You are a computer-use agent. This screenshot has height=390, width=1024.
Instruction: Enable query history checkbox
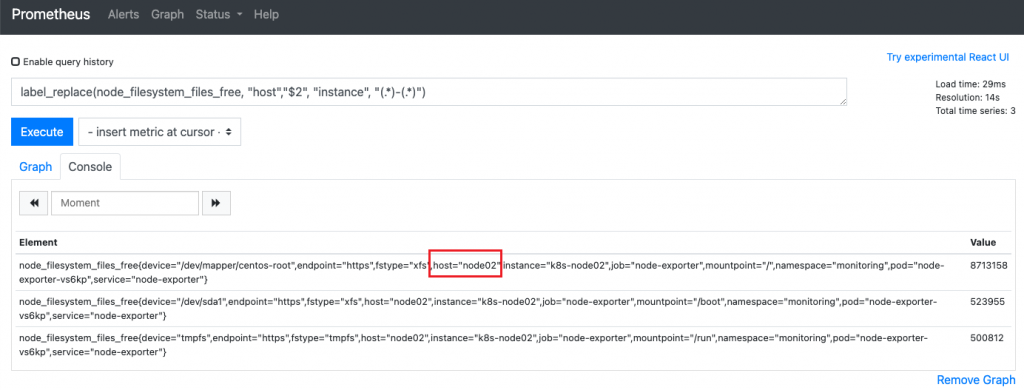click(x=16, y=62)
